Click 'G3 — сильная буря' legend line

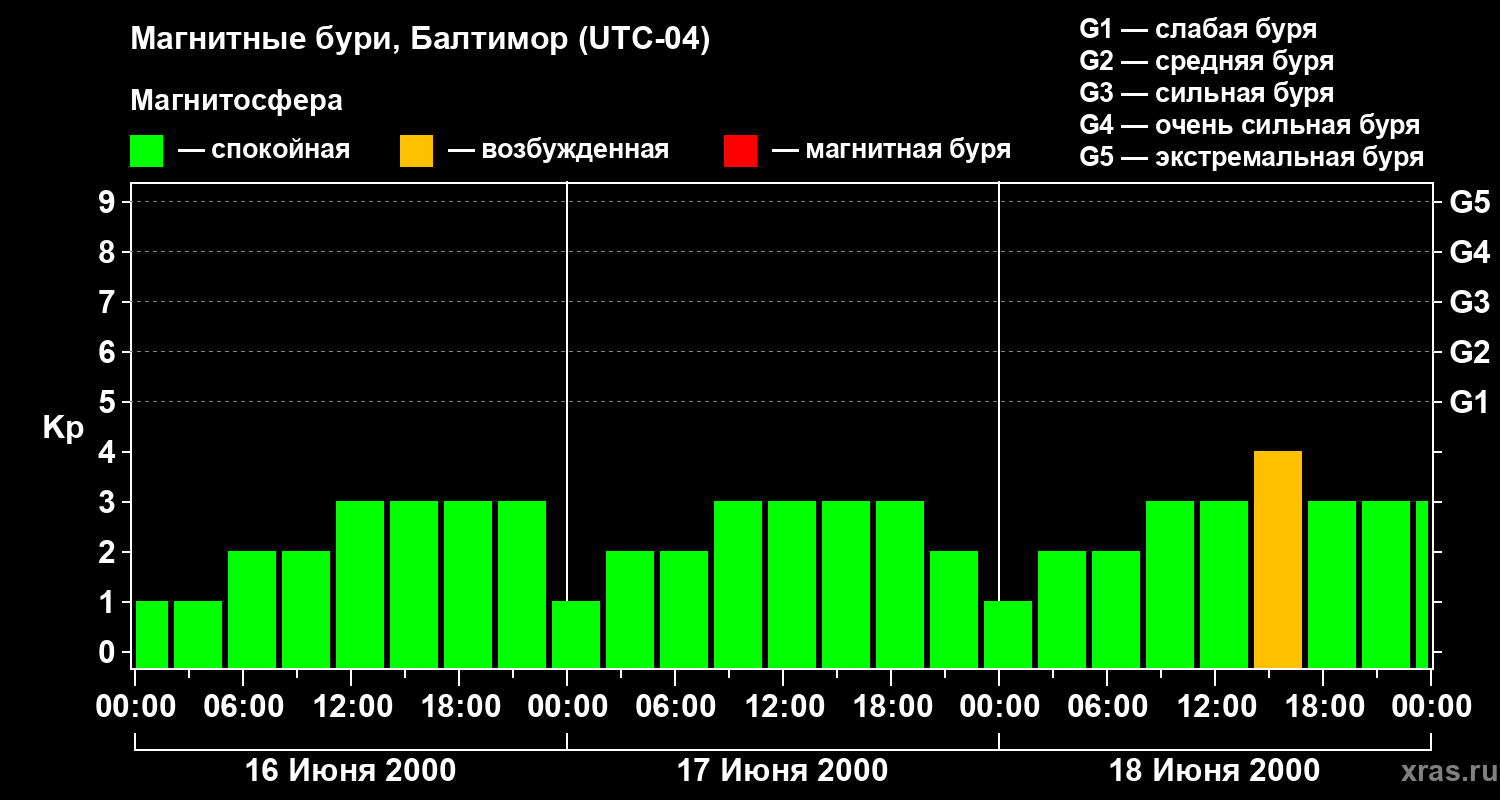[x=1206, y=93]
